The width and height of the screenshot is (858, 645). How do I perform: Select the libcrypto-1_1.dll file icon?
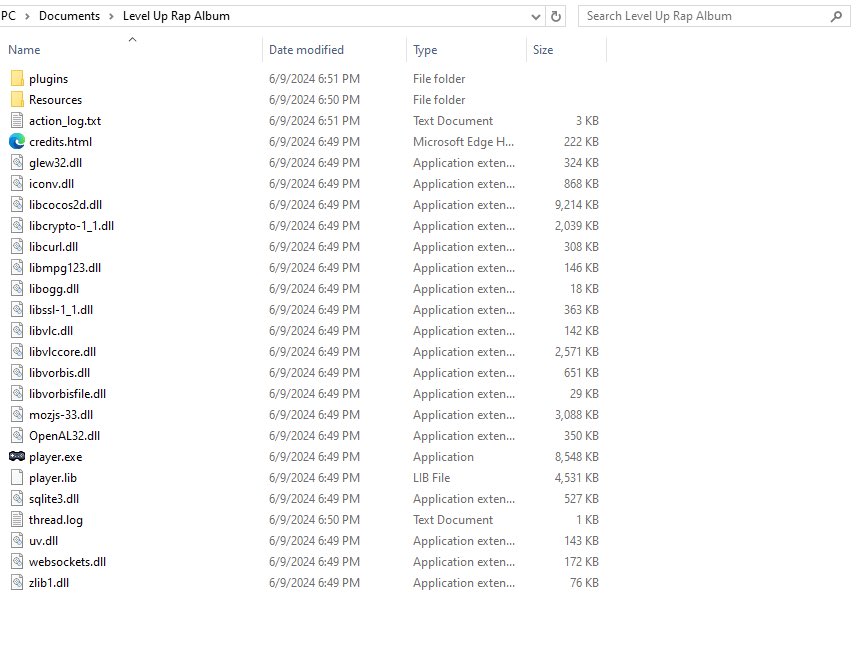tap(17, 225)
